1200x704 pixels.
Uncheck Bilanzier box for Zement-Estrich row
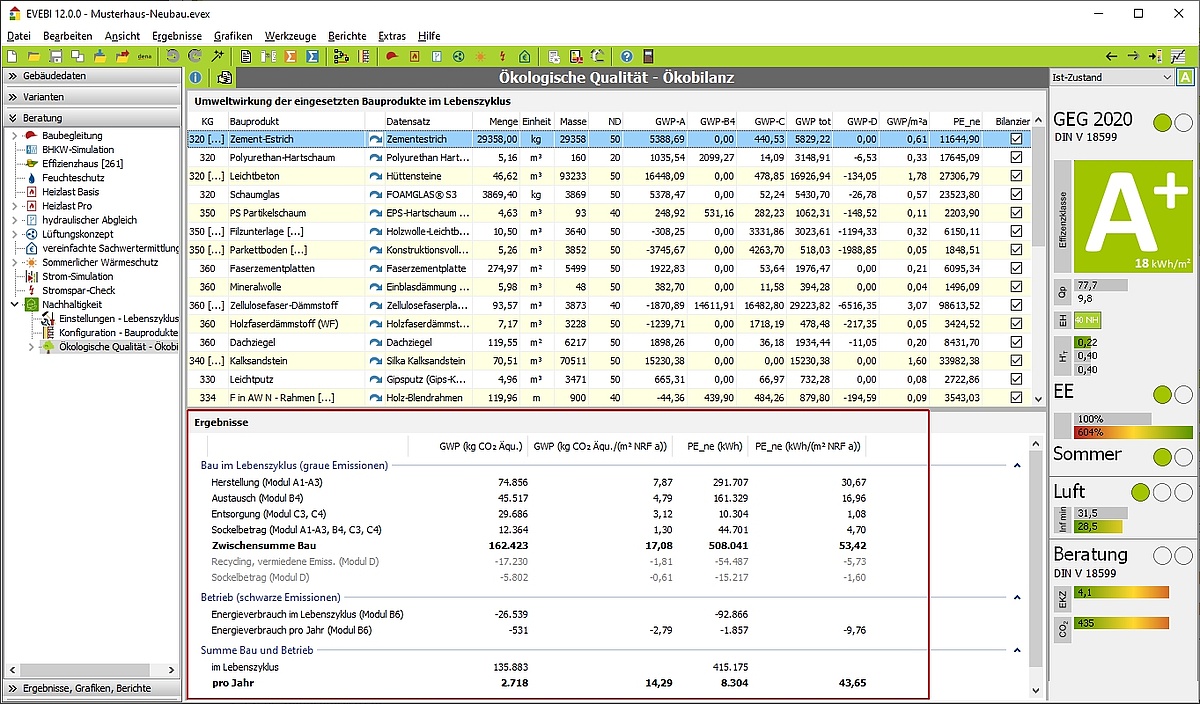coord(1016,139)
